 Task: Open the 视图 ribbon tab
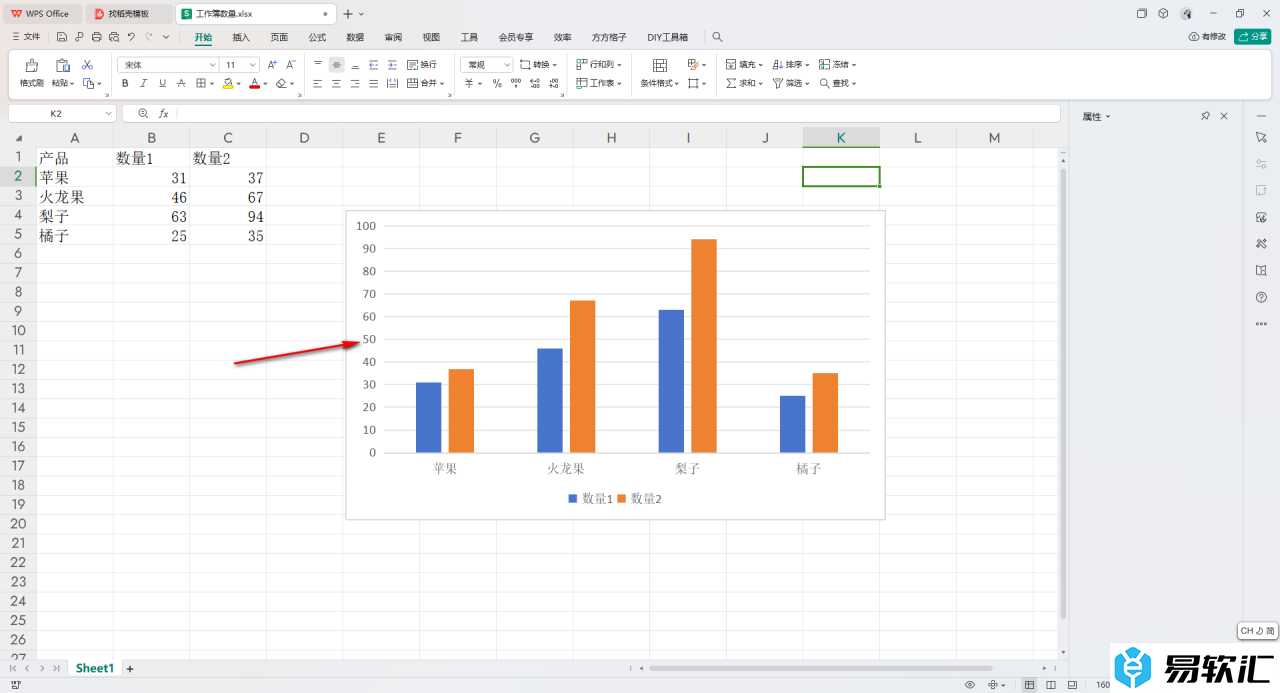(x=431, y=37)
